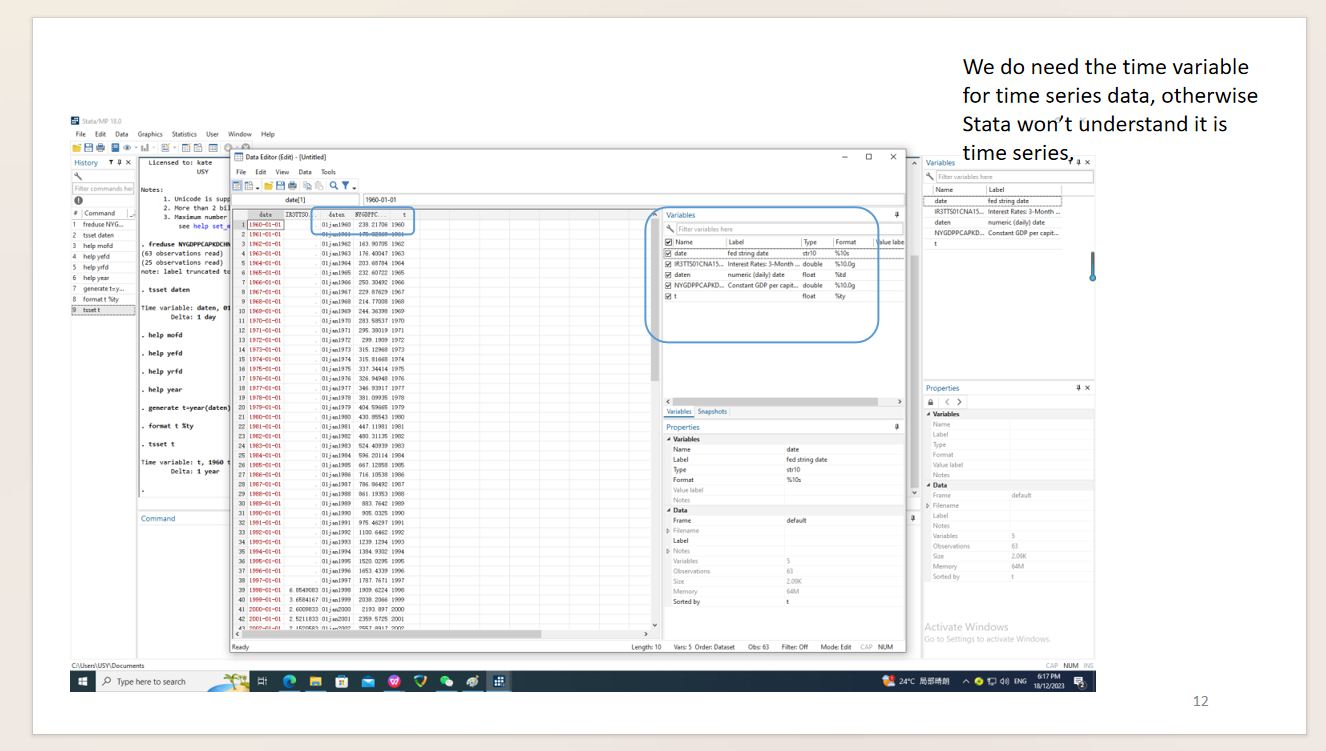Click the save icon in Data Editor toolbar
The image size is (1326, 751).
(280, 186)
